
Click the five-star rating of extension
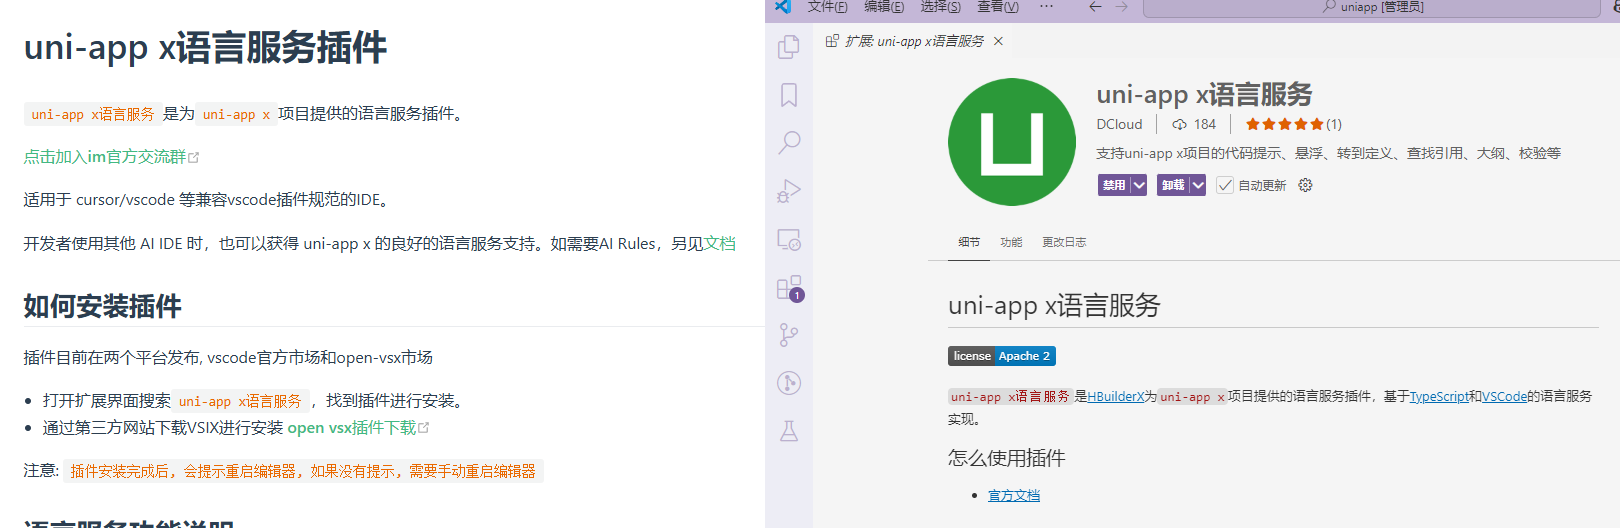click(1284, 124)
